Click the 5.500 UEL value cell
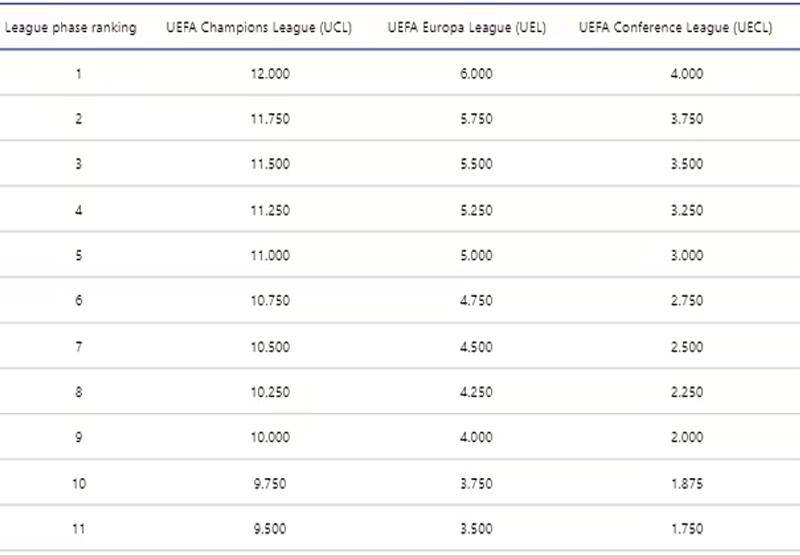This screenshot has width=800, height=555. pyautogui.click(x=476, y=164)
